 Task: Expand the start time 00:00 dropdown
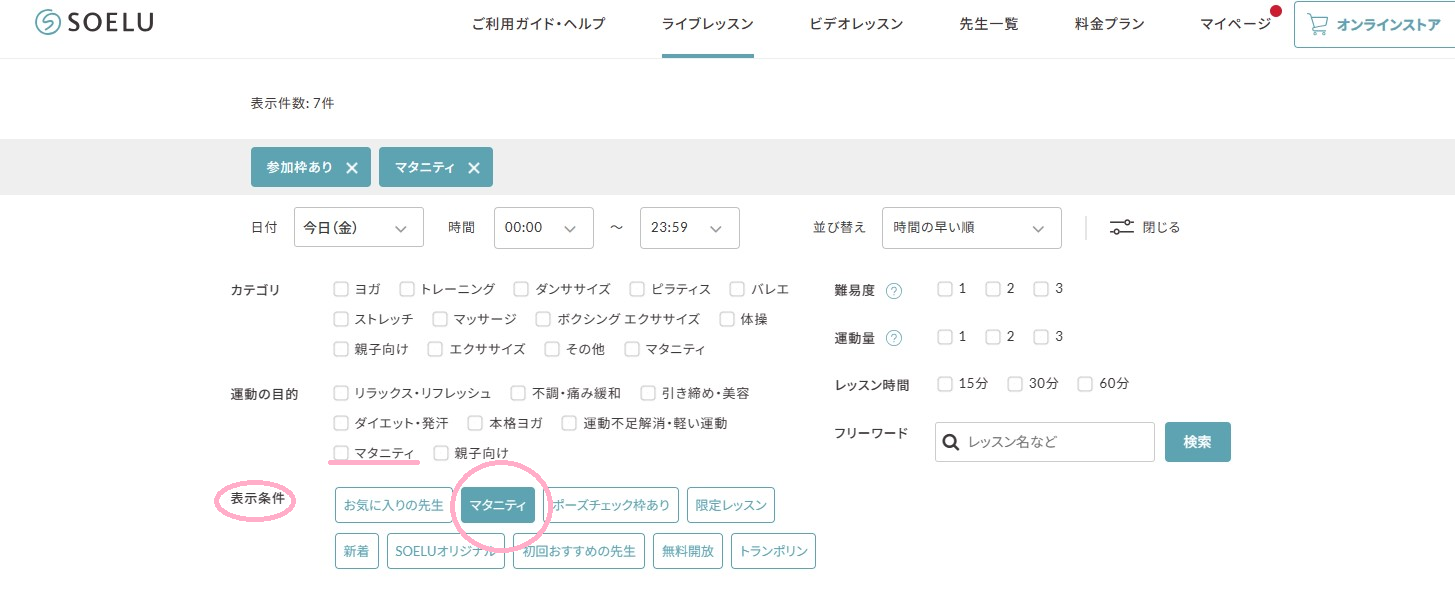pos(543,228)
